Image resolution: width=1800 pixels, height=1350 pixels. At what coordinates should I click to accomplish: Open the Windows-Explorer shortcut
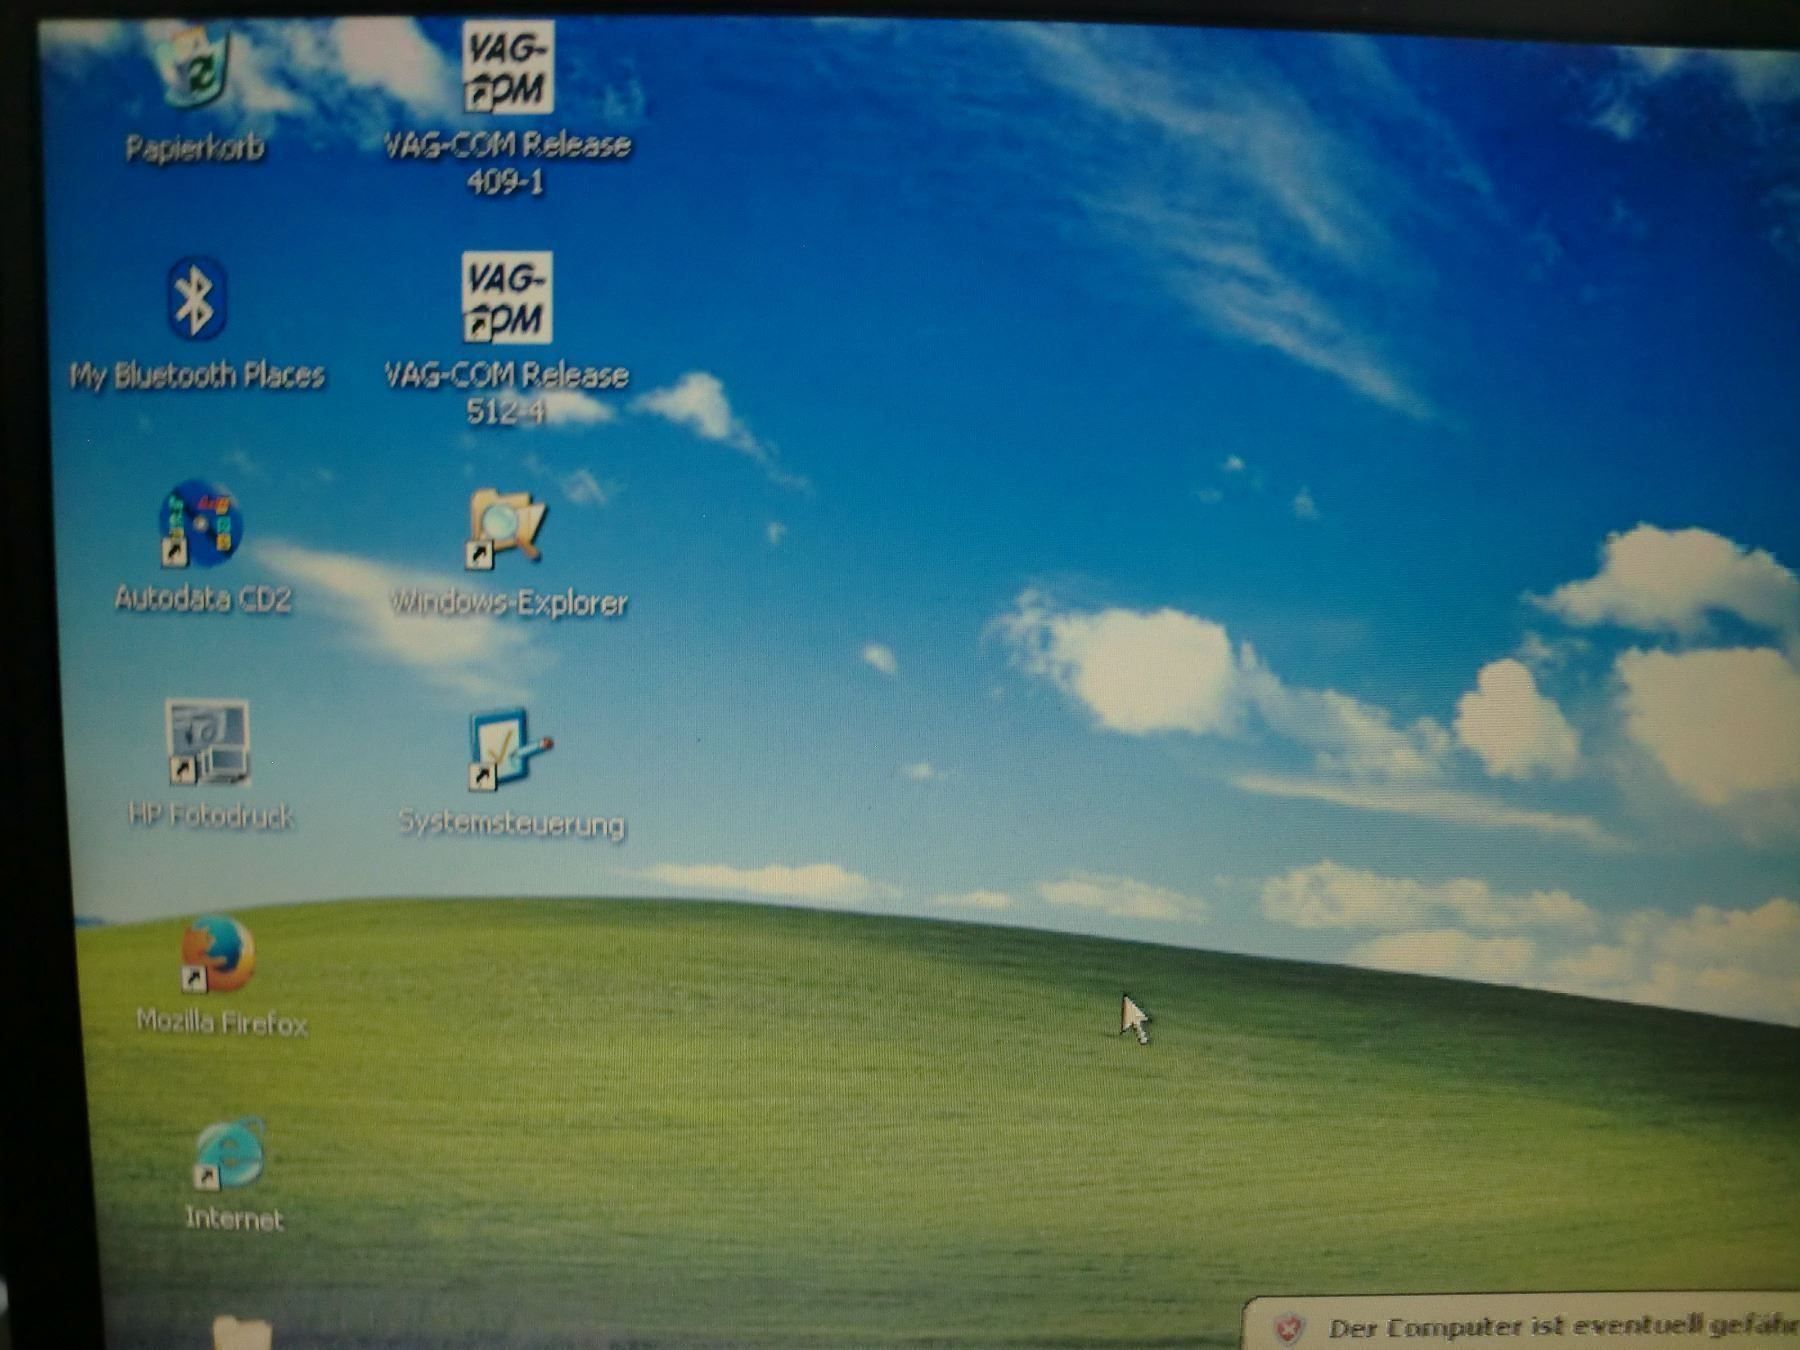click(x=507, y=527)
